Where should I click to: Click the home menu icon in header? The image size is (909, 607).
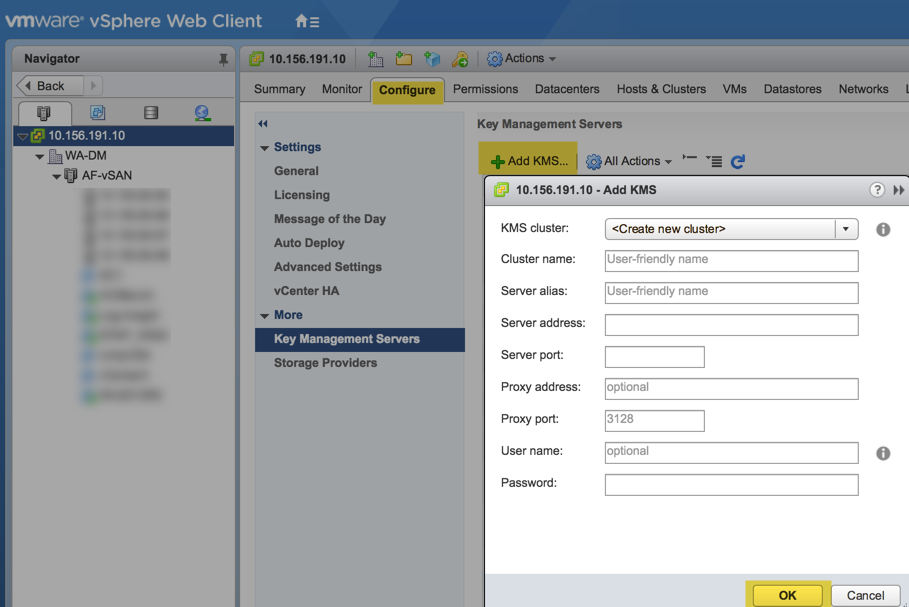click(306, 21)
